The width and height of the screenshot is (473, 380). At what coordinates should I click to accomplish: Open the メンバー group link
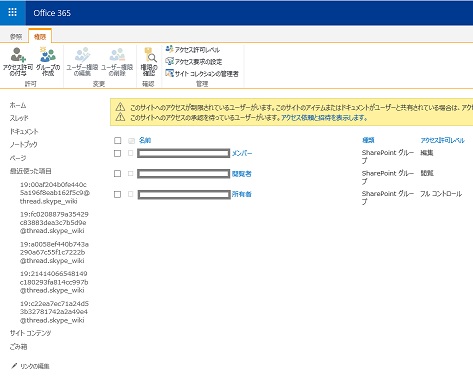pyautogui.click(x=242, y=153)
